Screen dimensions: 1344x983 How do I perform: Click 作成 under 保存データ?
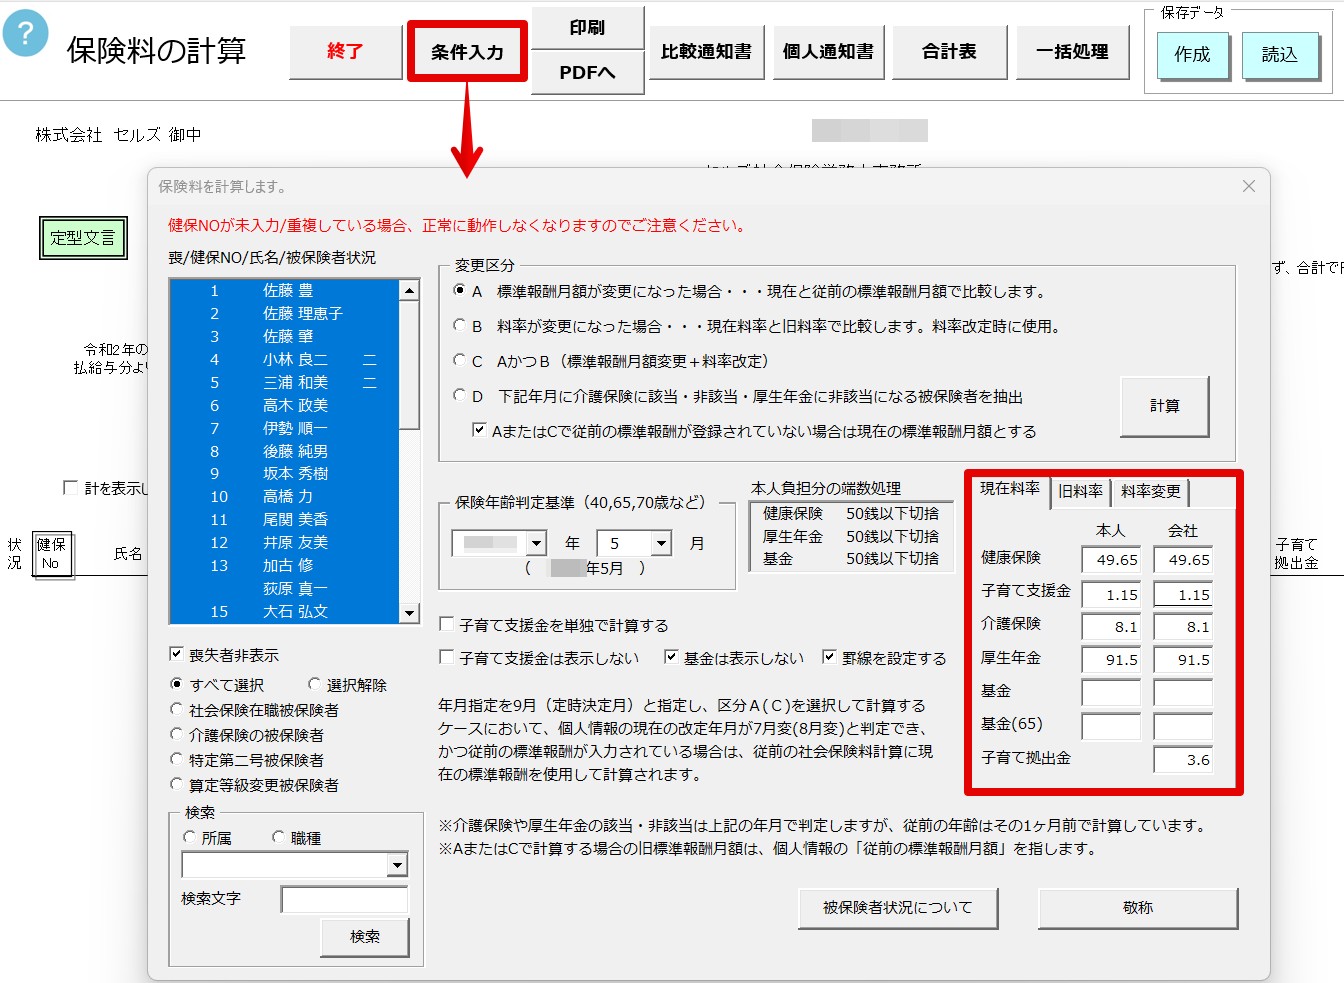pyautogui.click(x=1192, y=55)
